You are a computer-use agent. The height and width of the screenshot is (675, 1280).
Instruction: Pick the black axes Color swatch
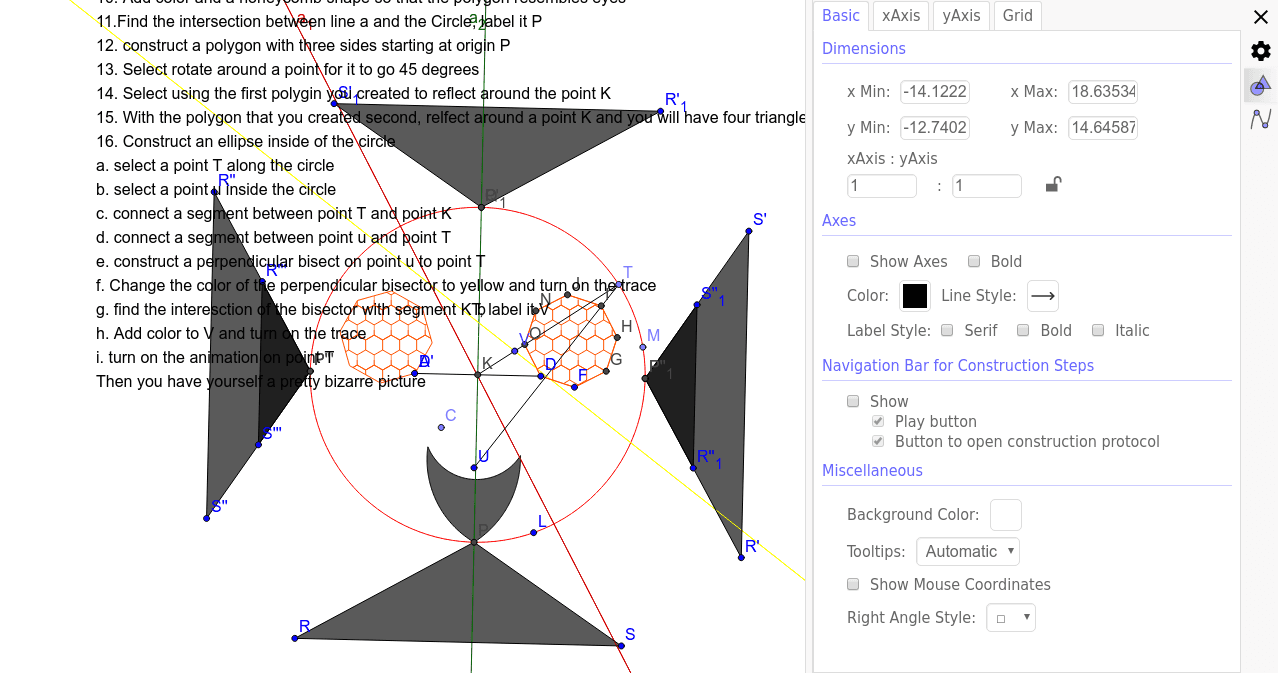915,296
